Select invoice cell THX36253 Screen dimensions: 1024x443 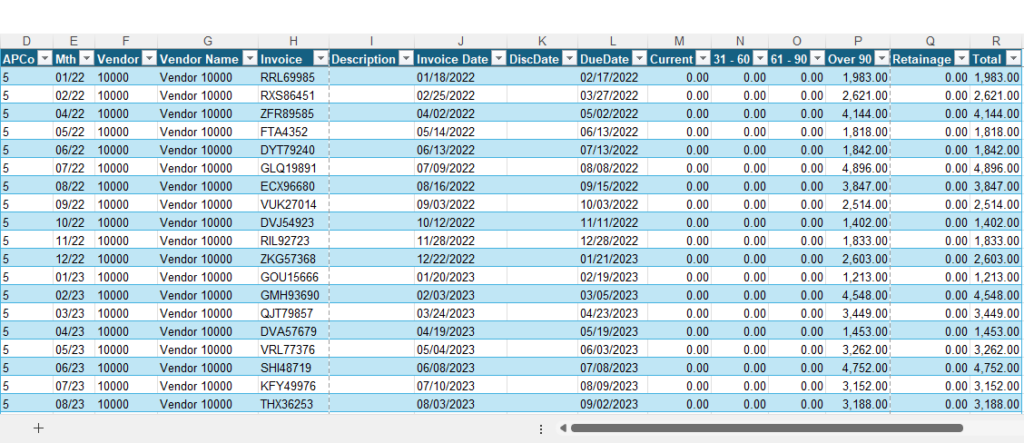293,404
